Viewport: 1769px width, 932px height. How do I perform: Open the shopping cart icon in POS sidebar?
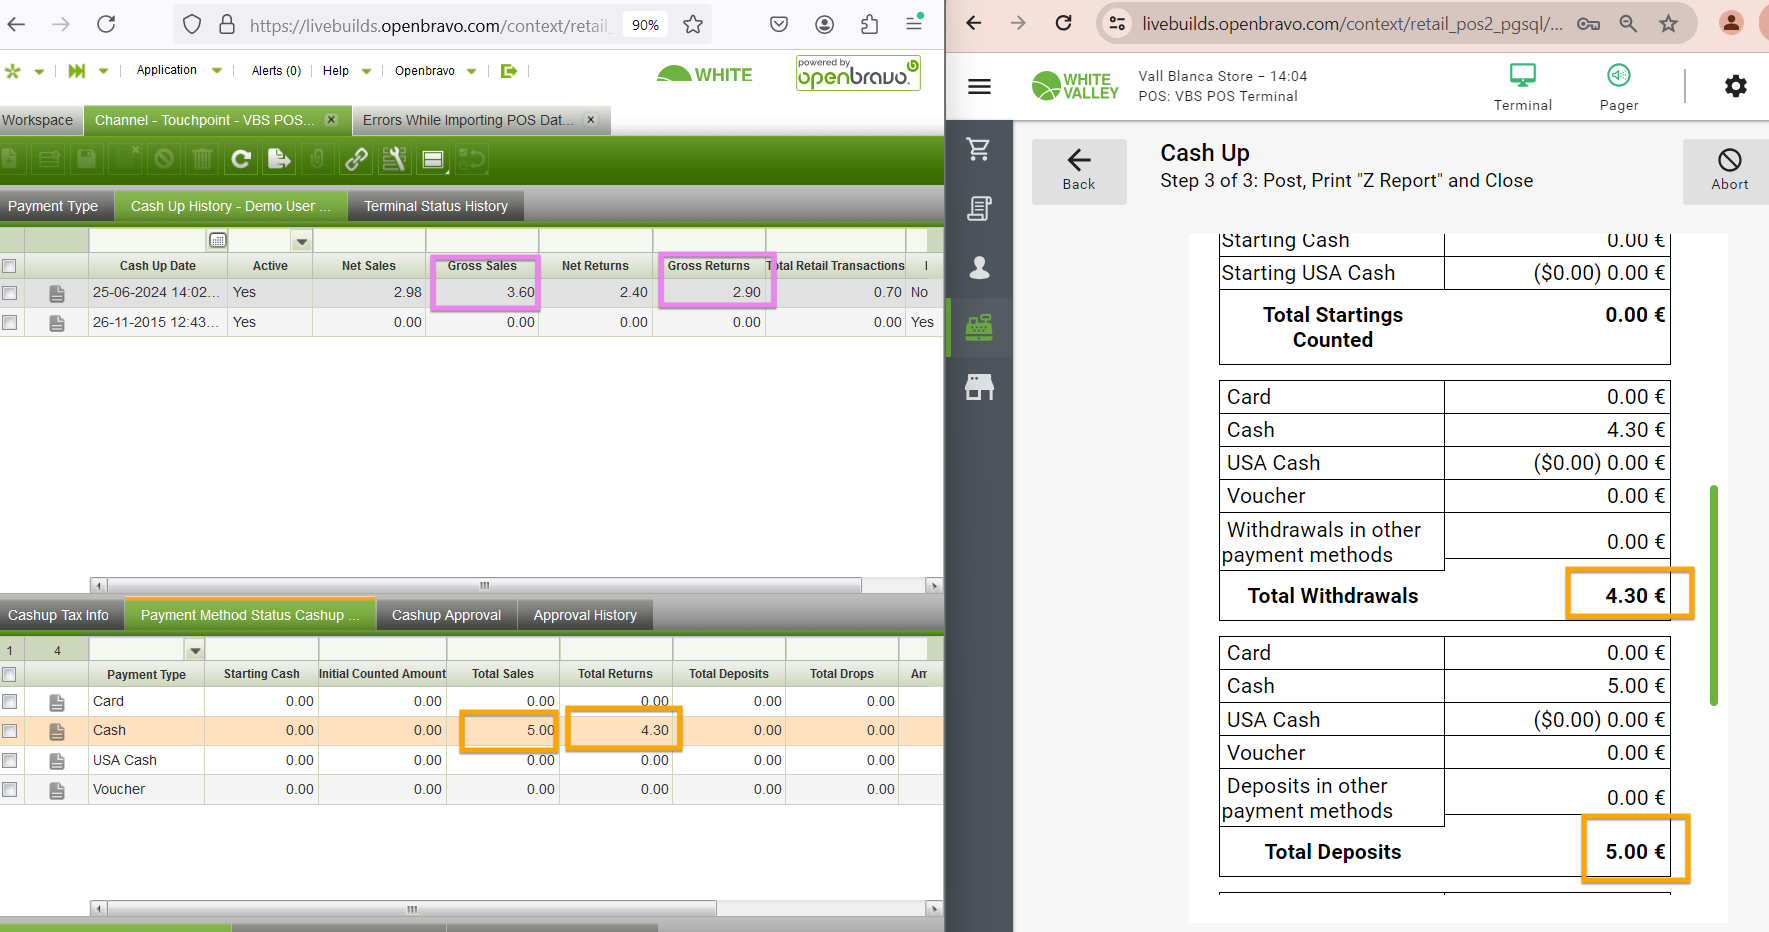tap(979, 149)
